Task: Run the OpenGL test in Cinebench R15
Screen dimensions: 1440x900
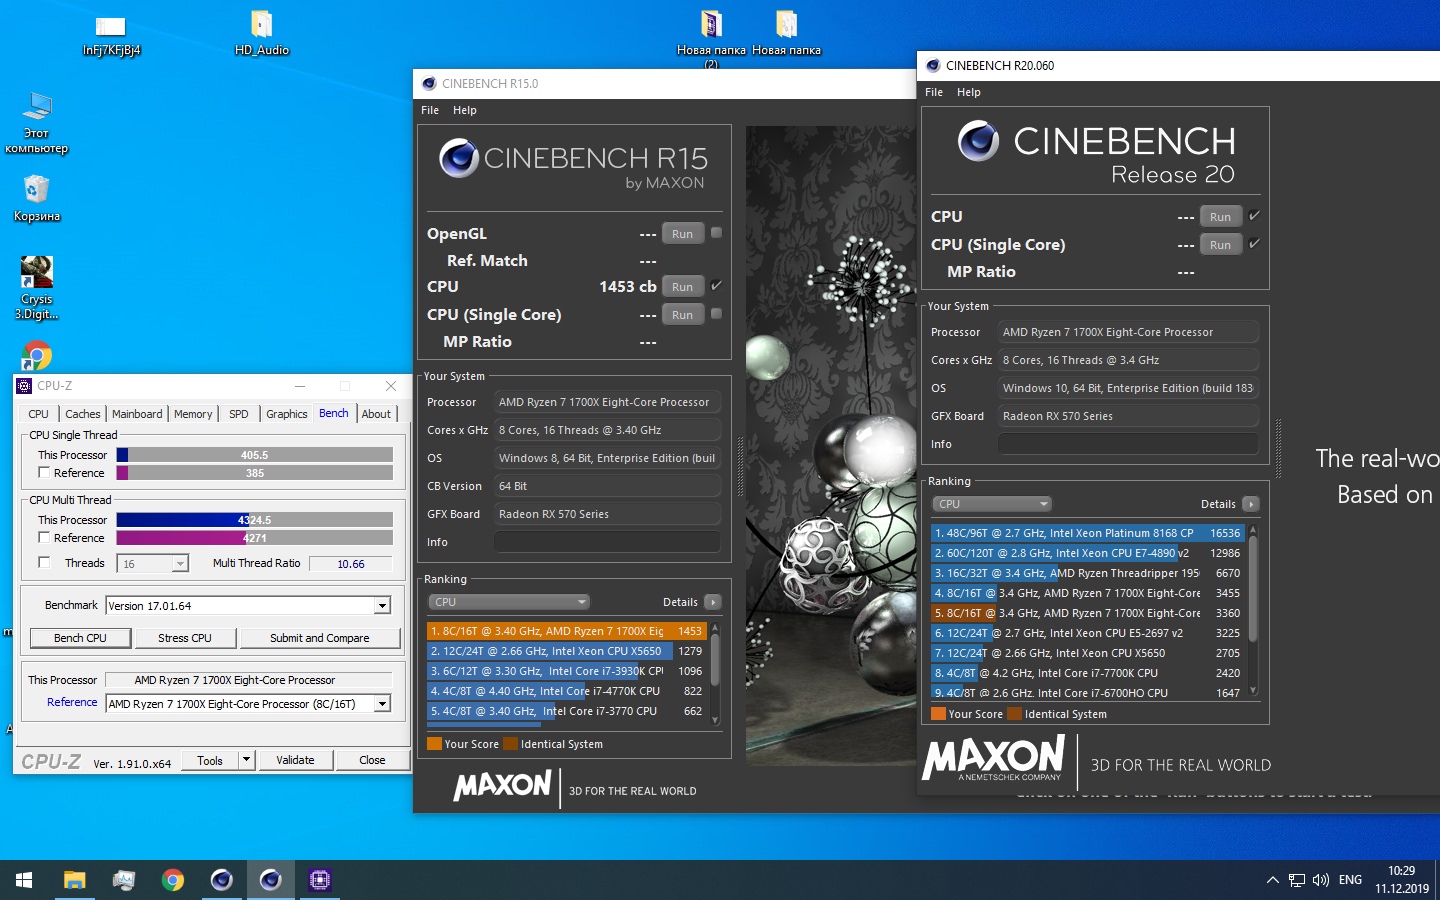Action: pyautogui.click(x=682, y=233)
